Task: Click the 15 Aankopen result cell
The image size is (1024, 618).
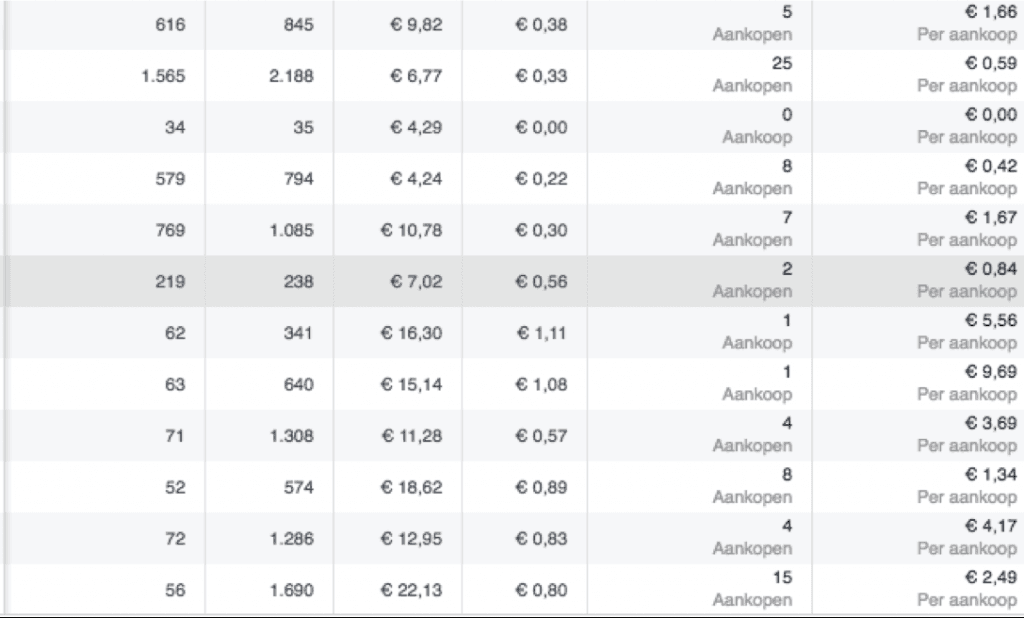Action: 753,590
